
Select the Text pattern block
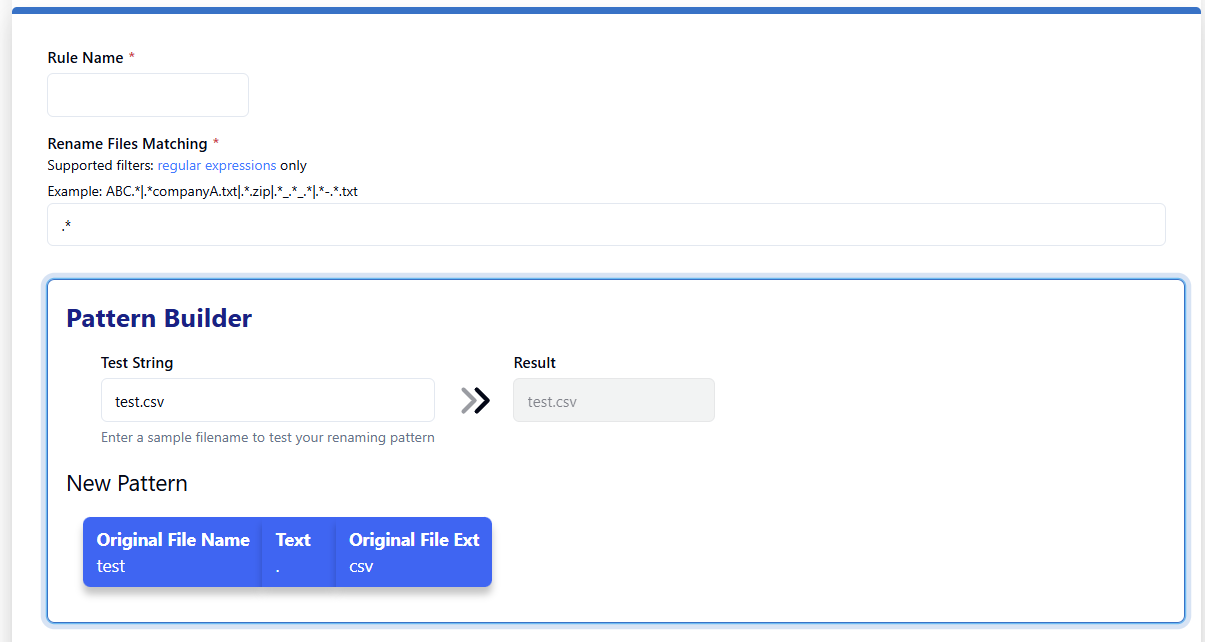[296, 552]
